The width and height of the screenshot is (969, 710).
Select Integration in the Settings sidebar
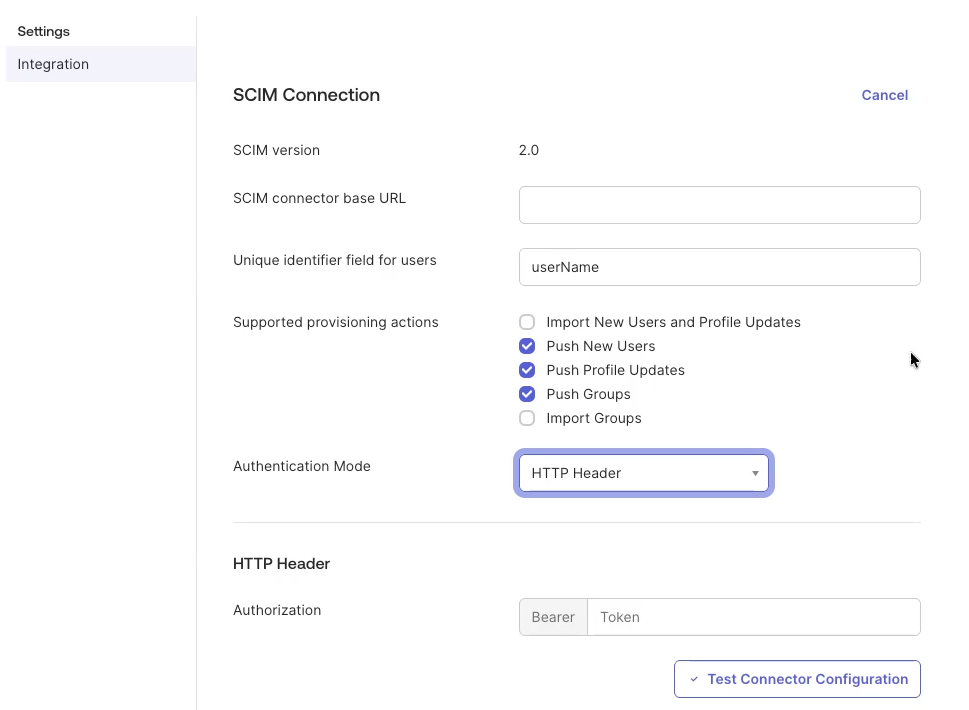coord(52,64)
